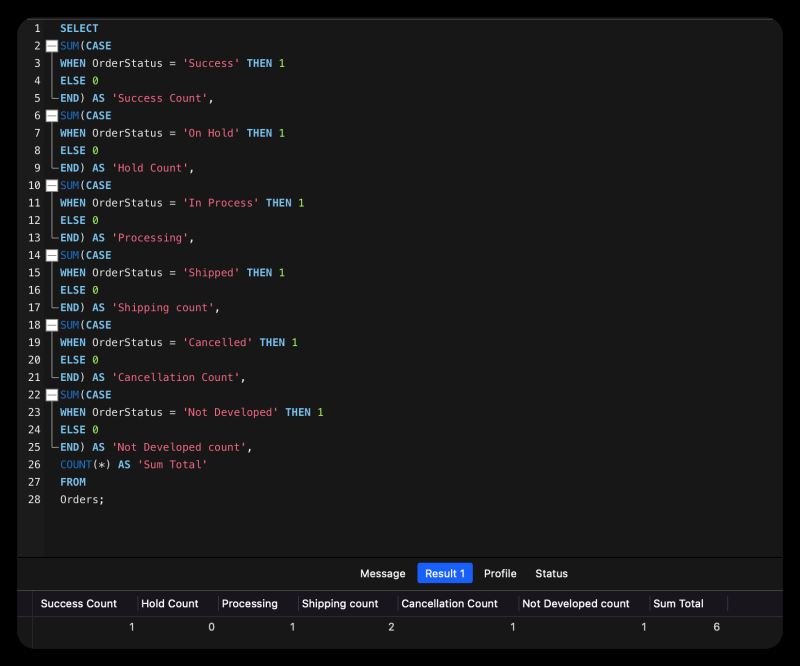
Task: Select the Hold Count value 0
Action: (211, 627)
